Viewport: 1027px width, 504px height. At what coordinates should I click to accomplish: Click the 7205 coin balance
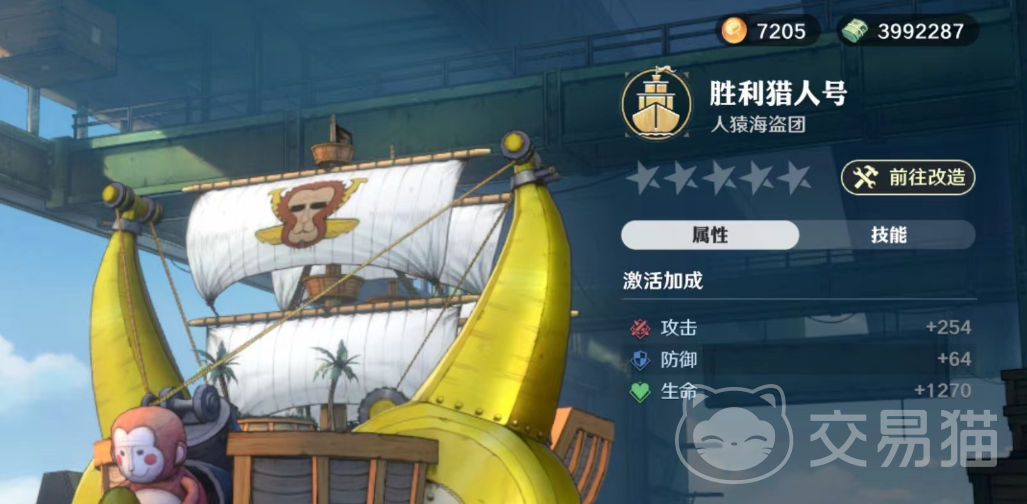coord(779,31)
